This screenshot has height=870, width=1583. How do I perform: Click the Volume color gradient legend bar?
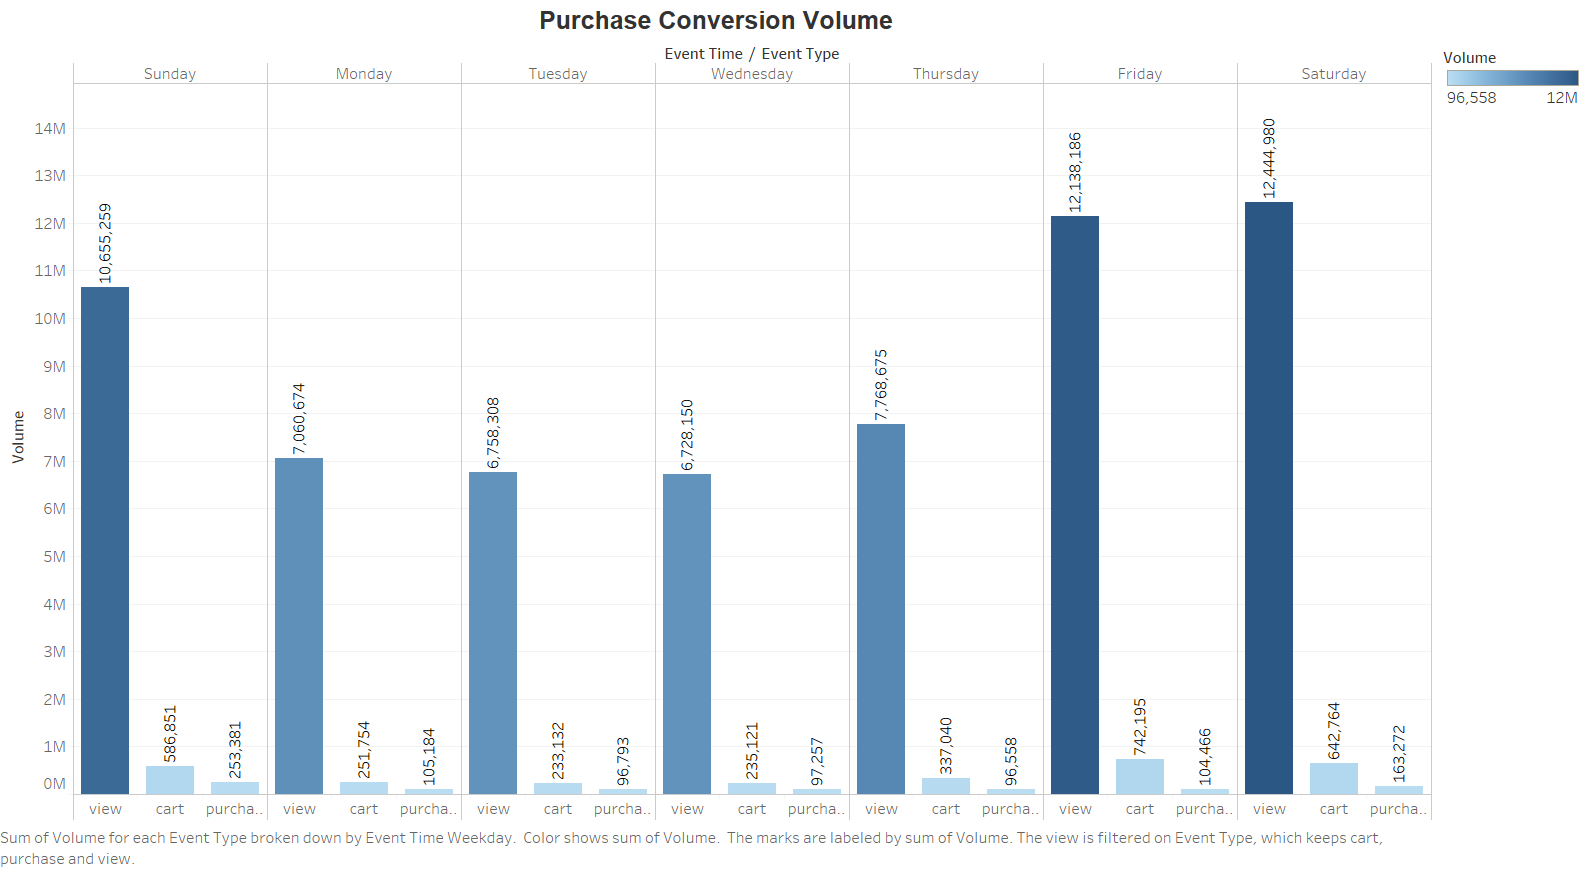click(1512, 78)
